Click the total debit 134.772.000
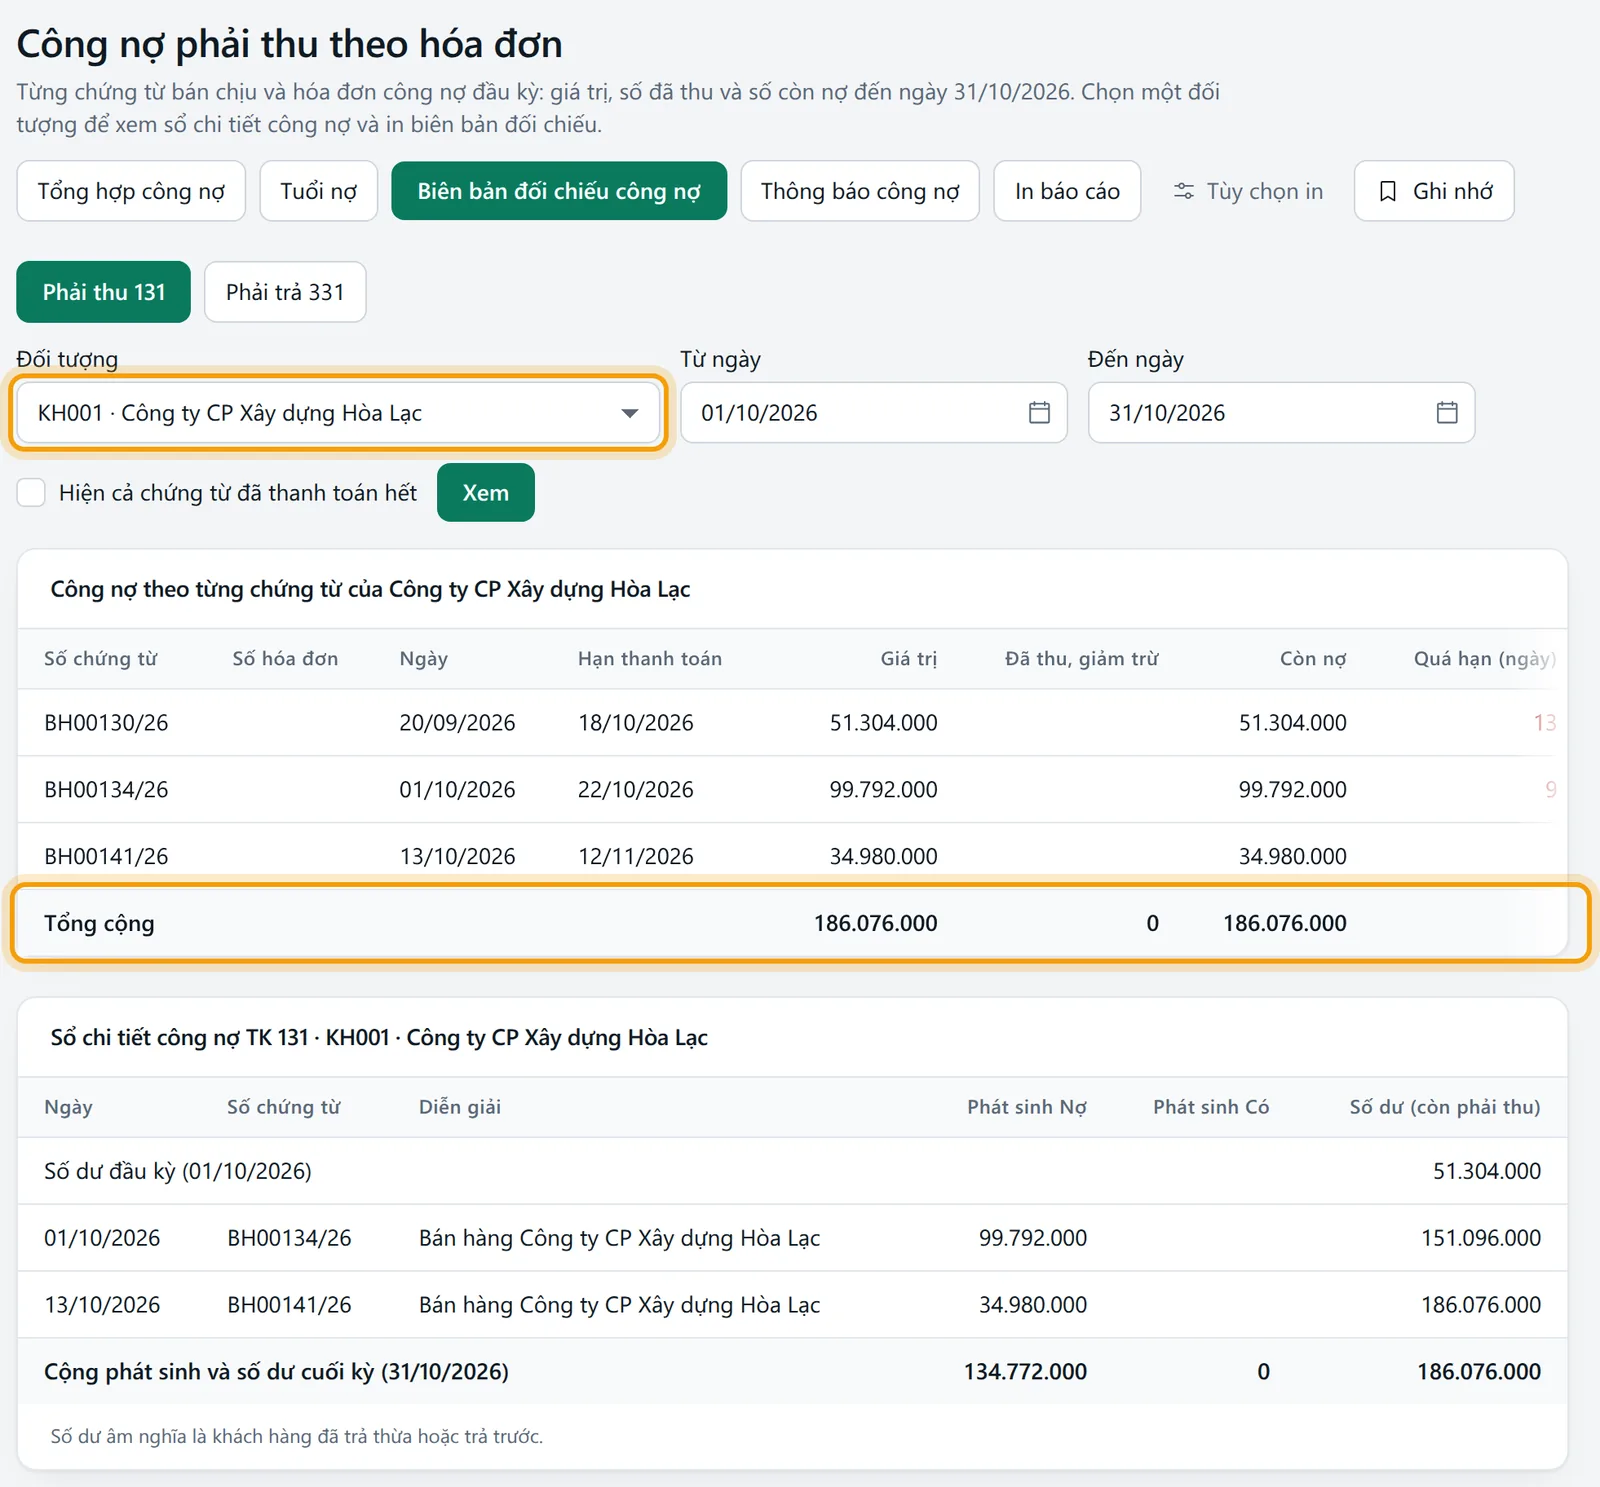Screen dimensions: 1600x1487 (x=1025, y=1371)
